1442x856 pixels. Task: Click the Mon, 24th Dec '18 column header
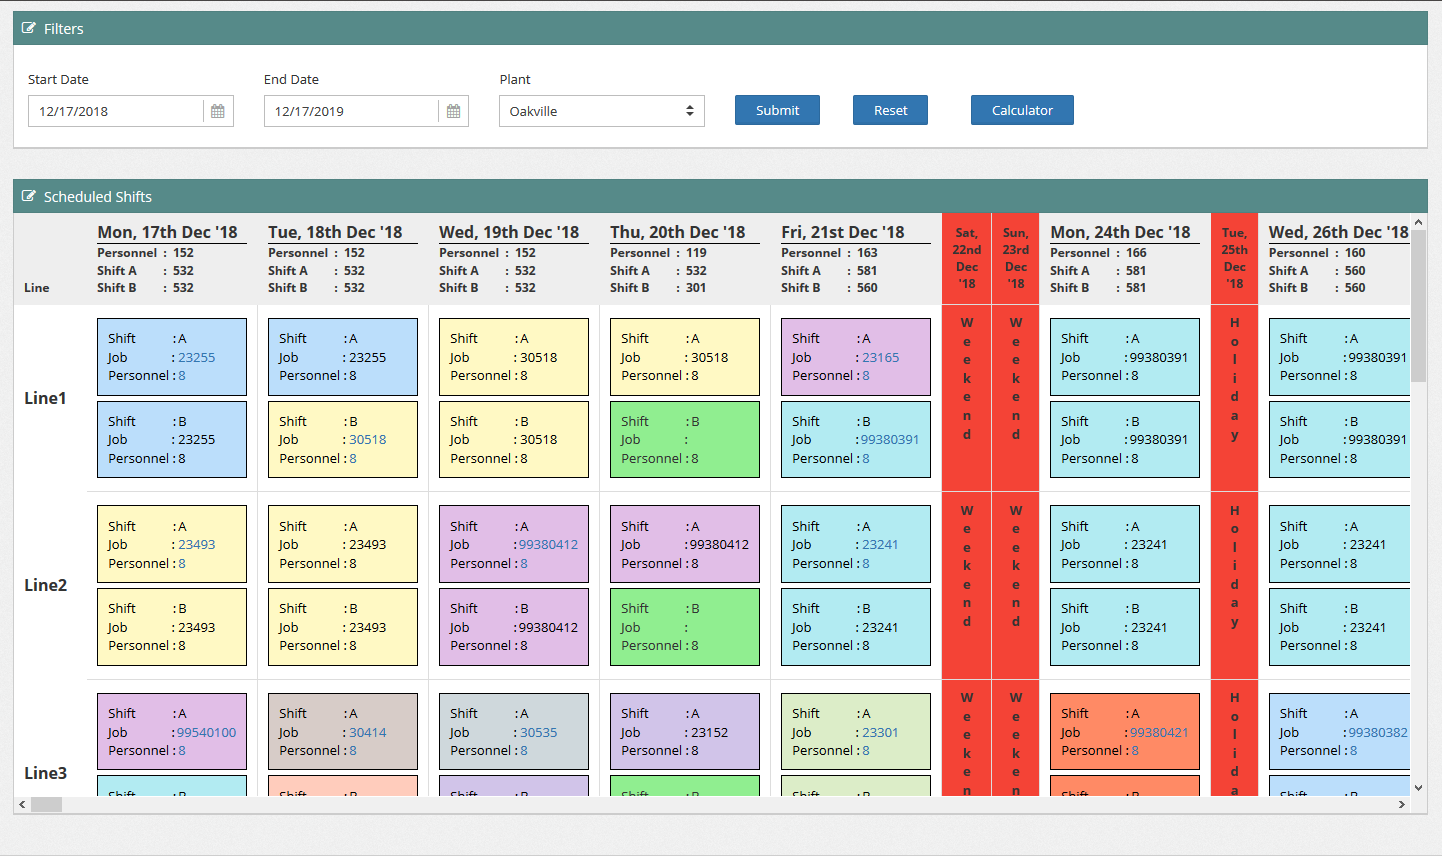coord(1120,232)
